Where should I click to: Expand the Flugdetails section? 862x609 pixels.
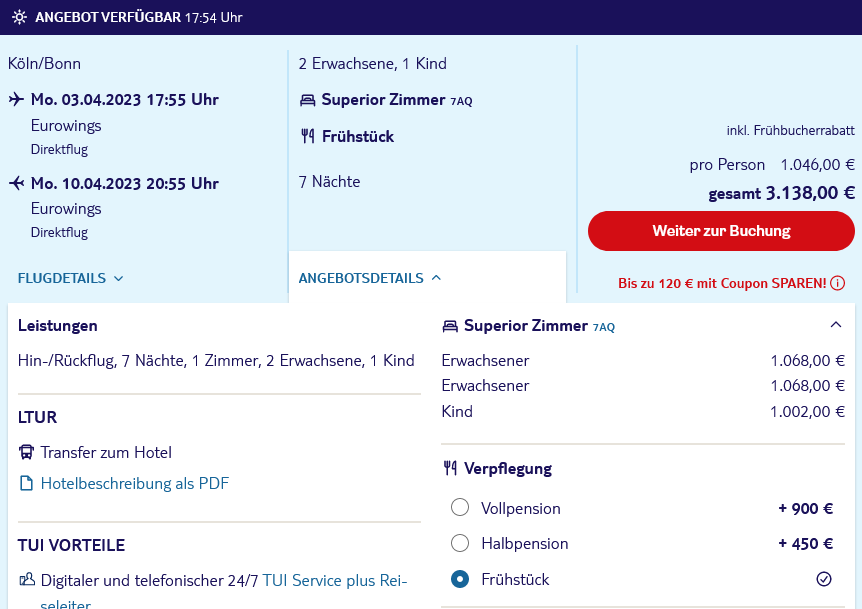point(70,278)
